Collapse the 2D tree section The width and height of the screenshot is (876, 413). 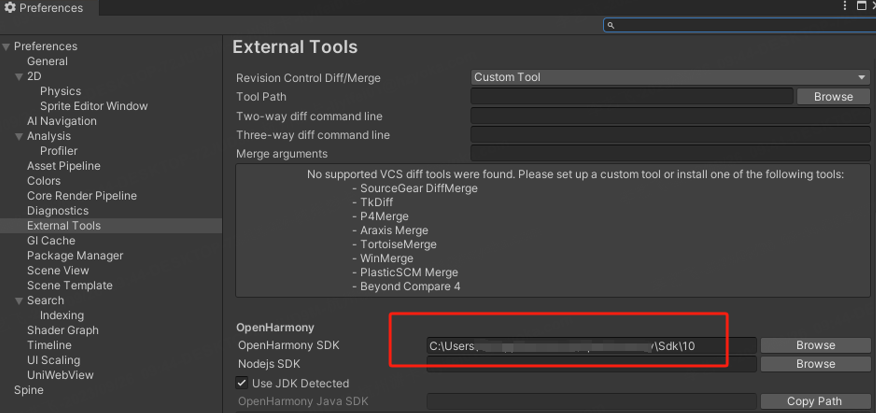point(19,77)
